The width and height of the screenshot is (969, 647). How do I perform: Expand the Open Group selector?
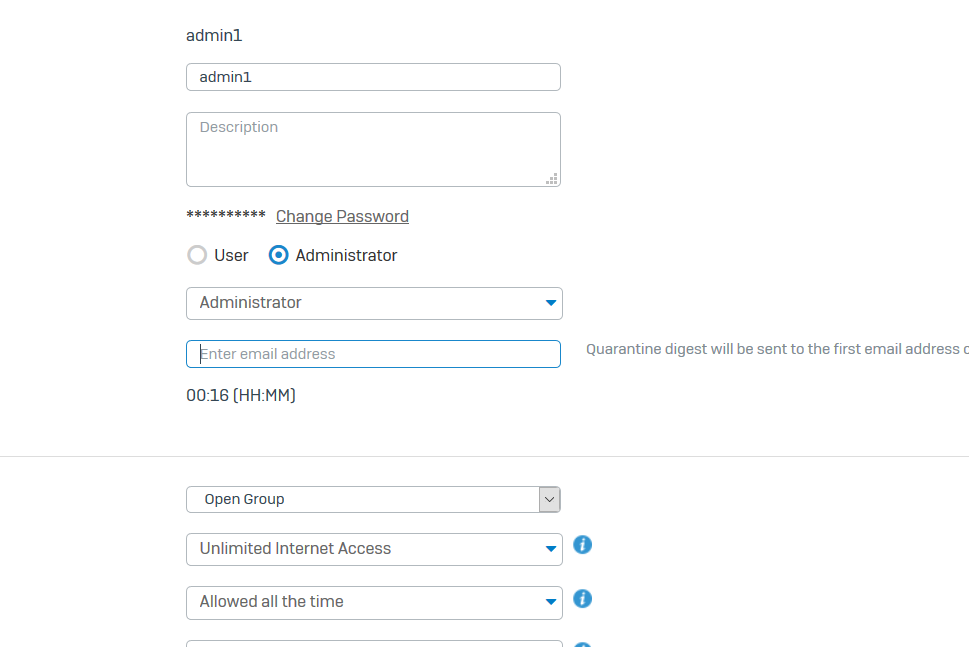362,499
